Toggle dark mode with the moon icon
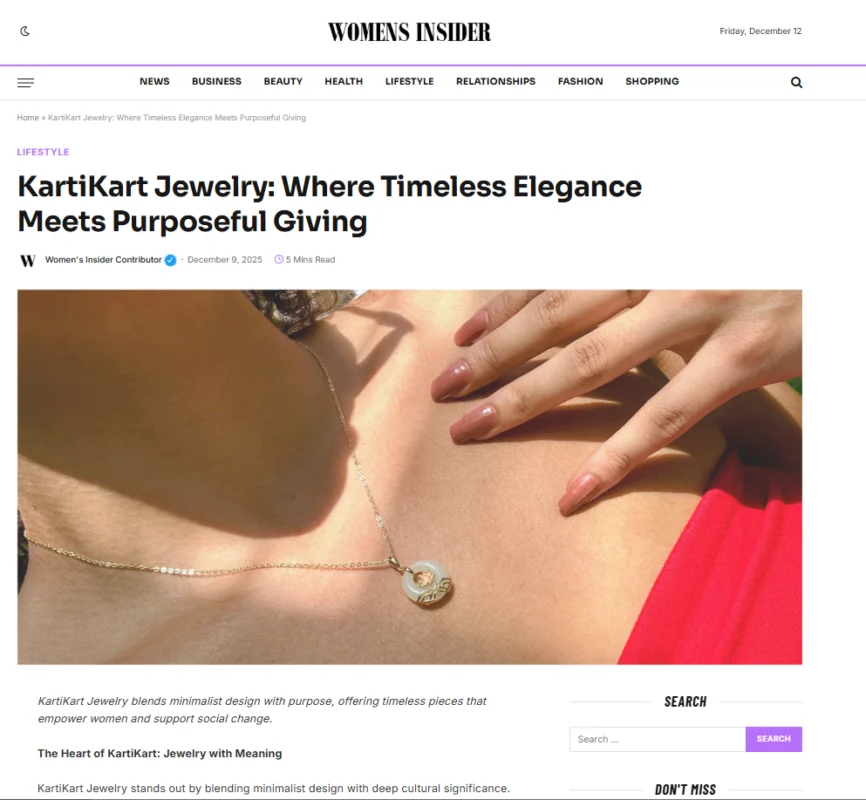Image resolution: width=866 pixels, height=800 pixels. [x=25, y=31]
